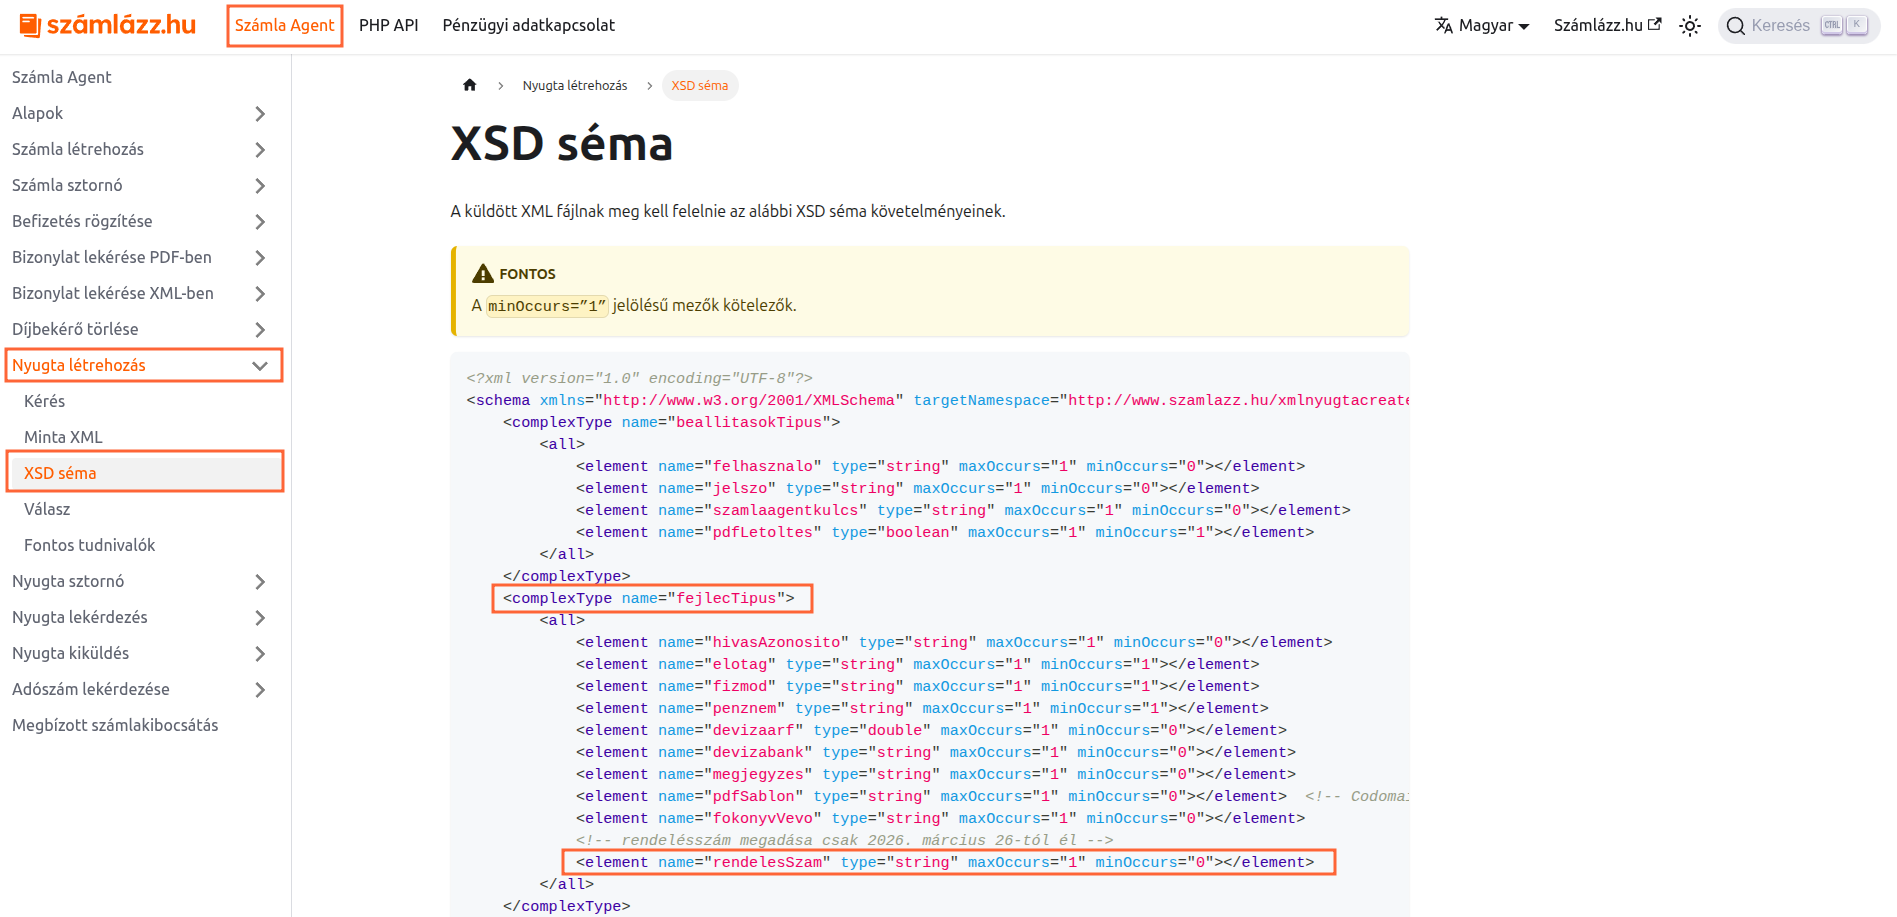This screenshot has width=1897, height=917.
Task: Expand the Adószám lekérdezése chevron
Action: [260, 690]
